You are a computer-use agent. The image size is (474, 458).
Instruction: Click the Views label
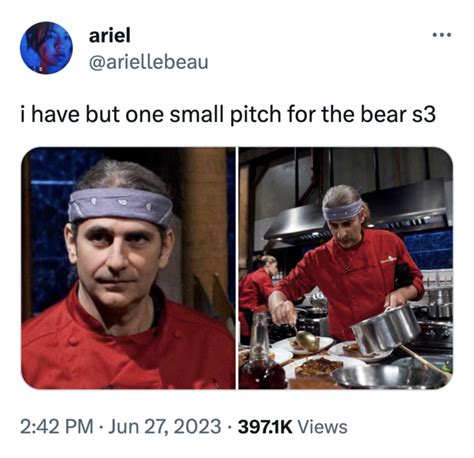pyautogui.click(x=322, y=427)
